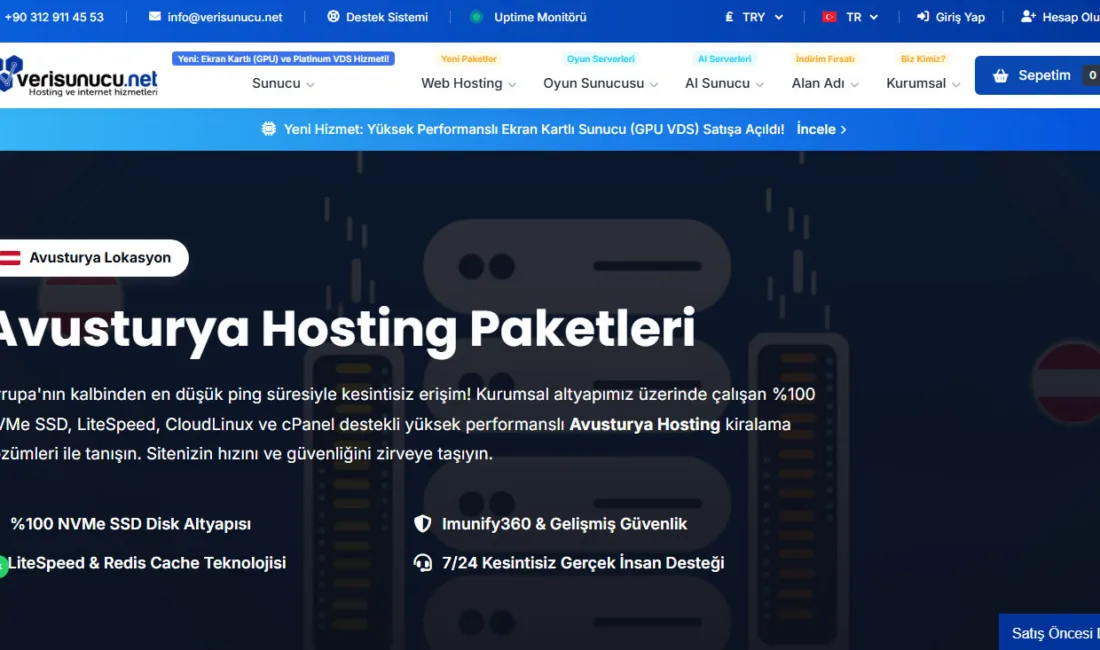Click the Oyun Serverleri label
This screenshot has width=1100, height=650.
pyautogui.click(x=601, y=59)
